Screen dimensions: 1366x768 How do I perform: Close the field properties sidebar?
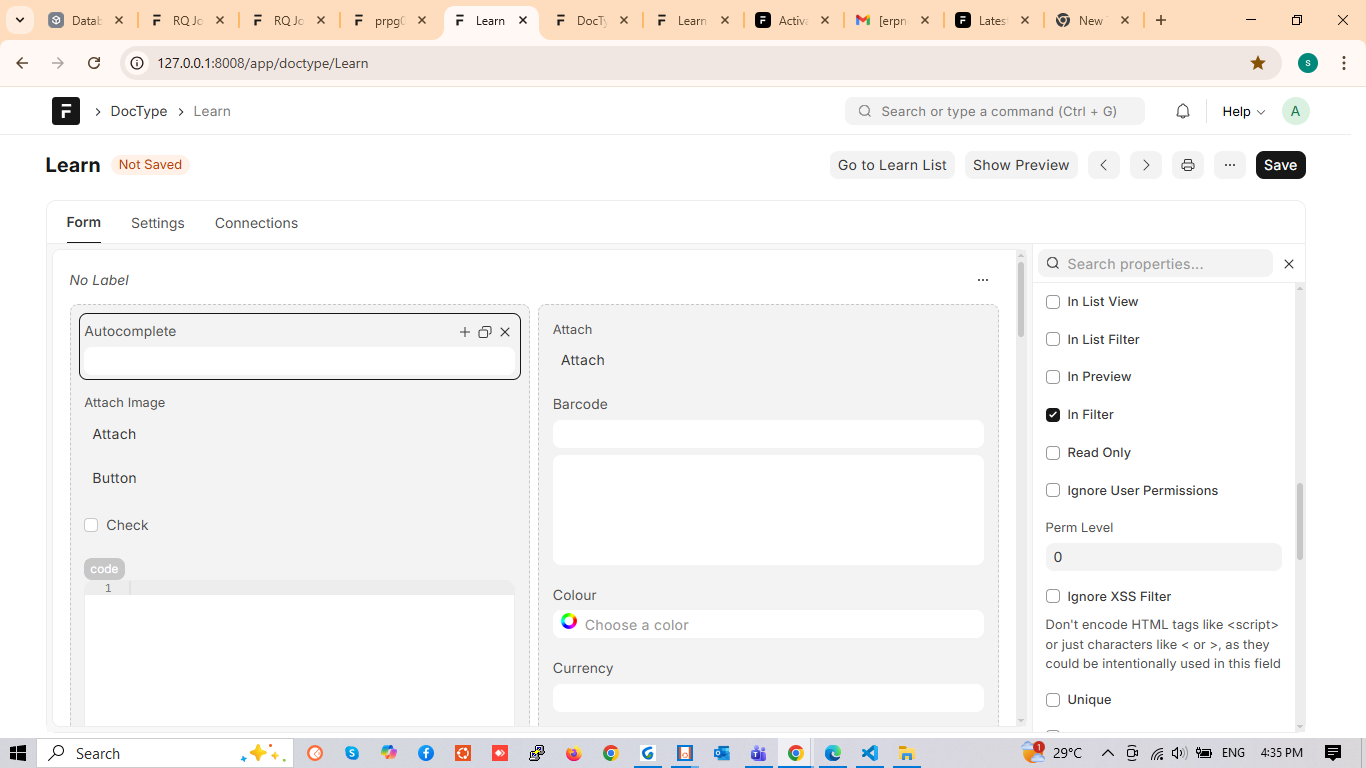[1289, 264]
